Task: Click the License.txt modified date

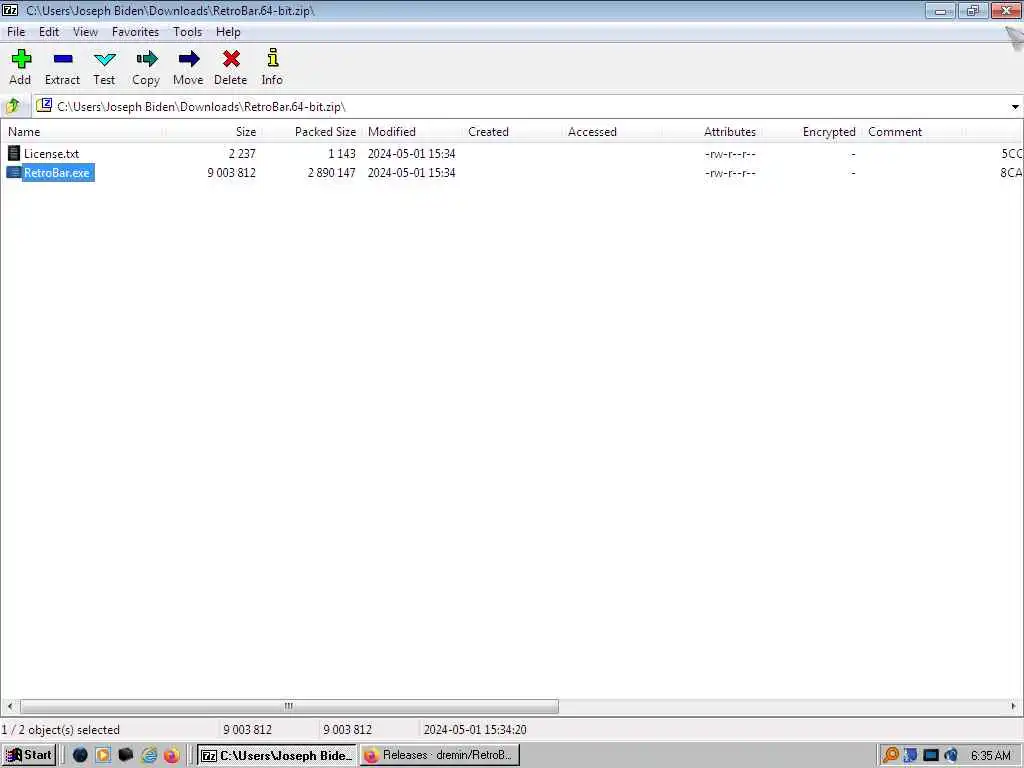Action: pos(411,153)
